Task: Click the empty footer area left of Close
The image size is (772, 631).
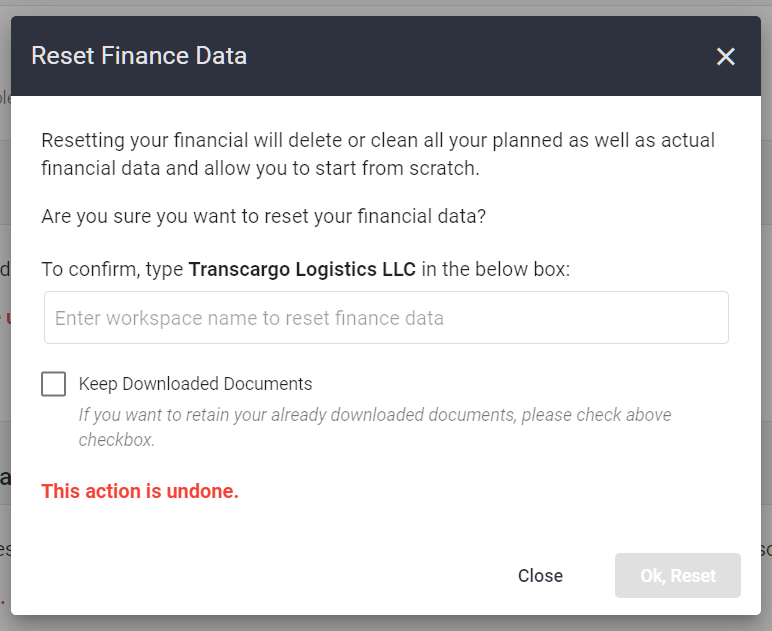Action: pyautogui.click(x=250, y=575)
